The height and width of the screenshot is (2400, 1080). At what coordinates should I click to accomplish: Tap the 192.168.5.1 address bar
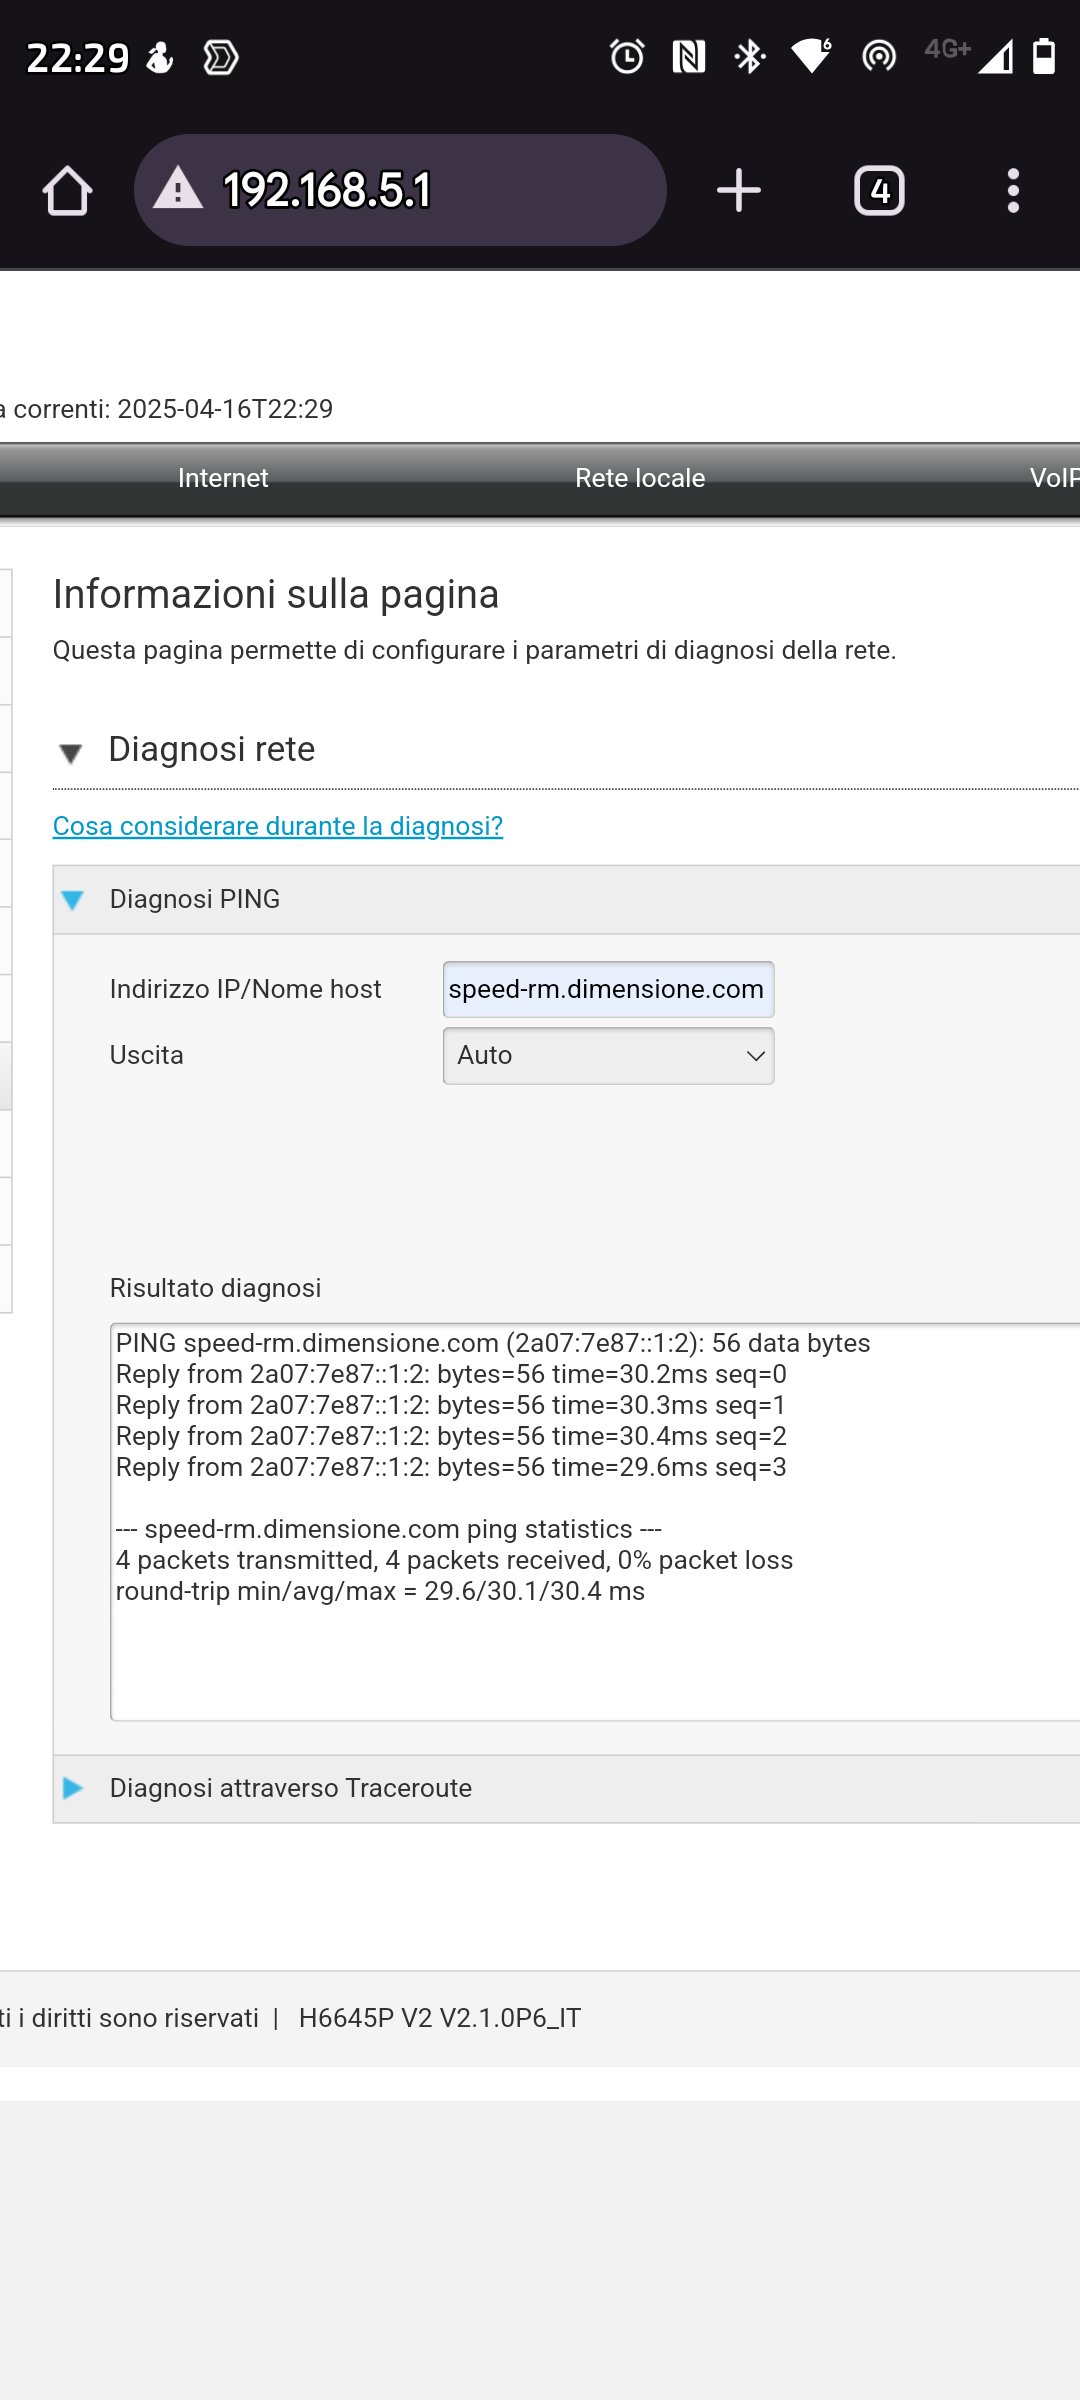[400, 190]
